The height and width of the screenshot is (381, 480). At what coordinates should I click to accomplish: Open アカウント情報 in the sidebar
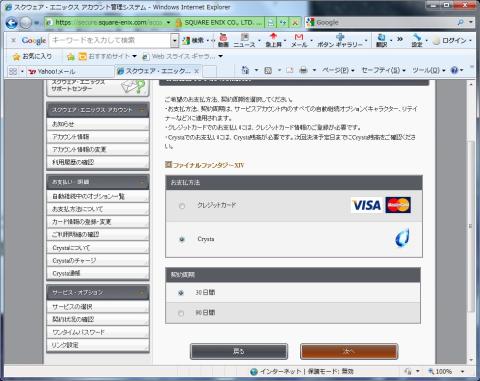coord(98,137)
